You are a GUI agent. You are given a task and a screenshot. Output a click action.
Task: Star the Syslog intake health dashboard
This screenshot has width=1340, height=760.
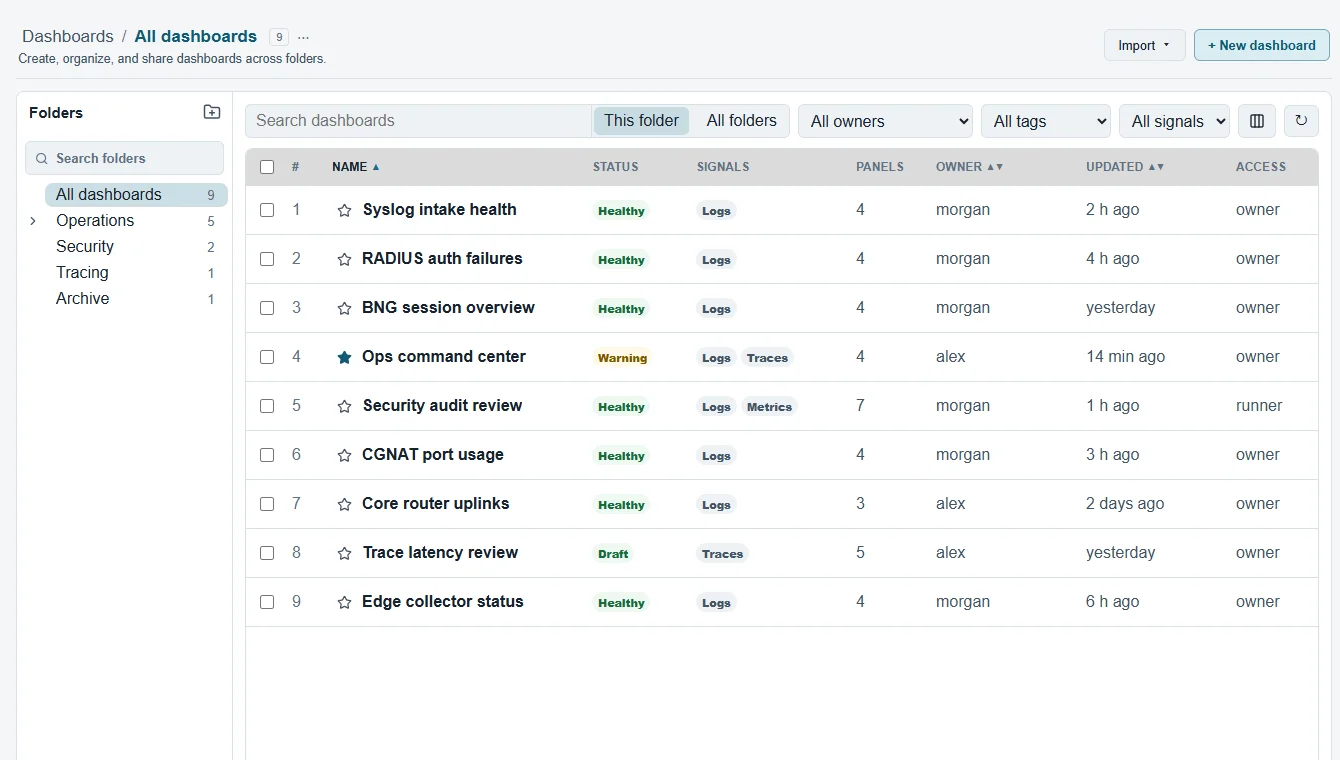click(344, 210)
